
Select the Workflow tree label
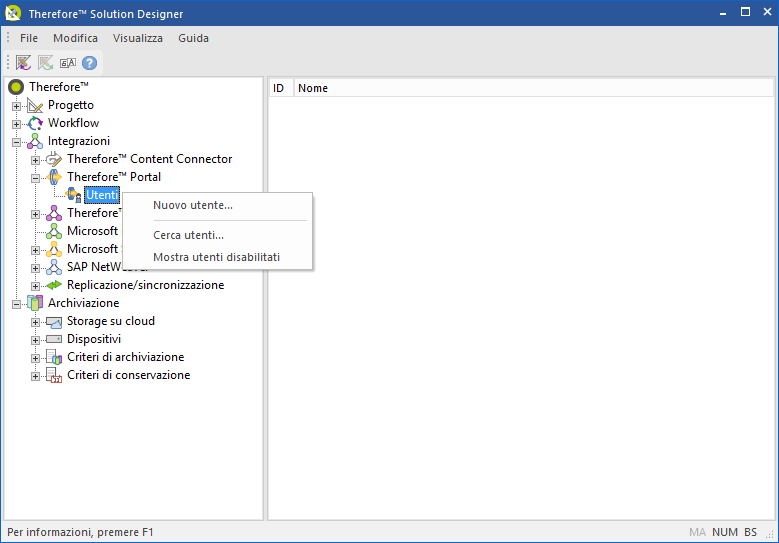click(x=74, y=123)
